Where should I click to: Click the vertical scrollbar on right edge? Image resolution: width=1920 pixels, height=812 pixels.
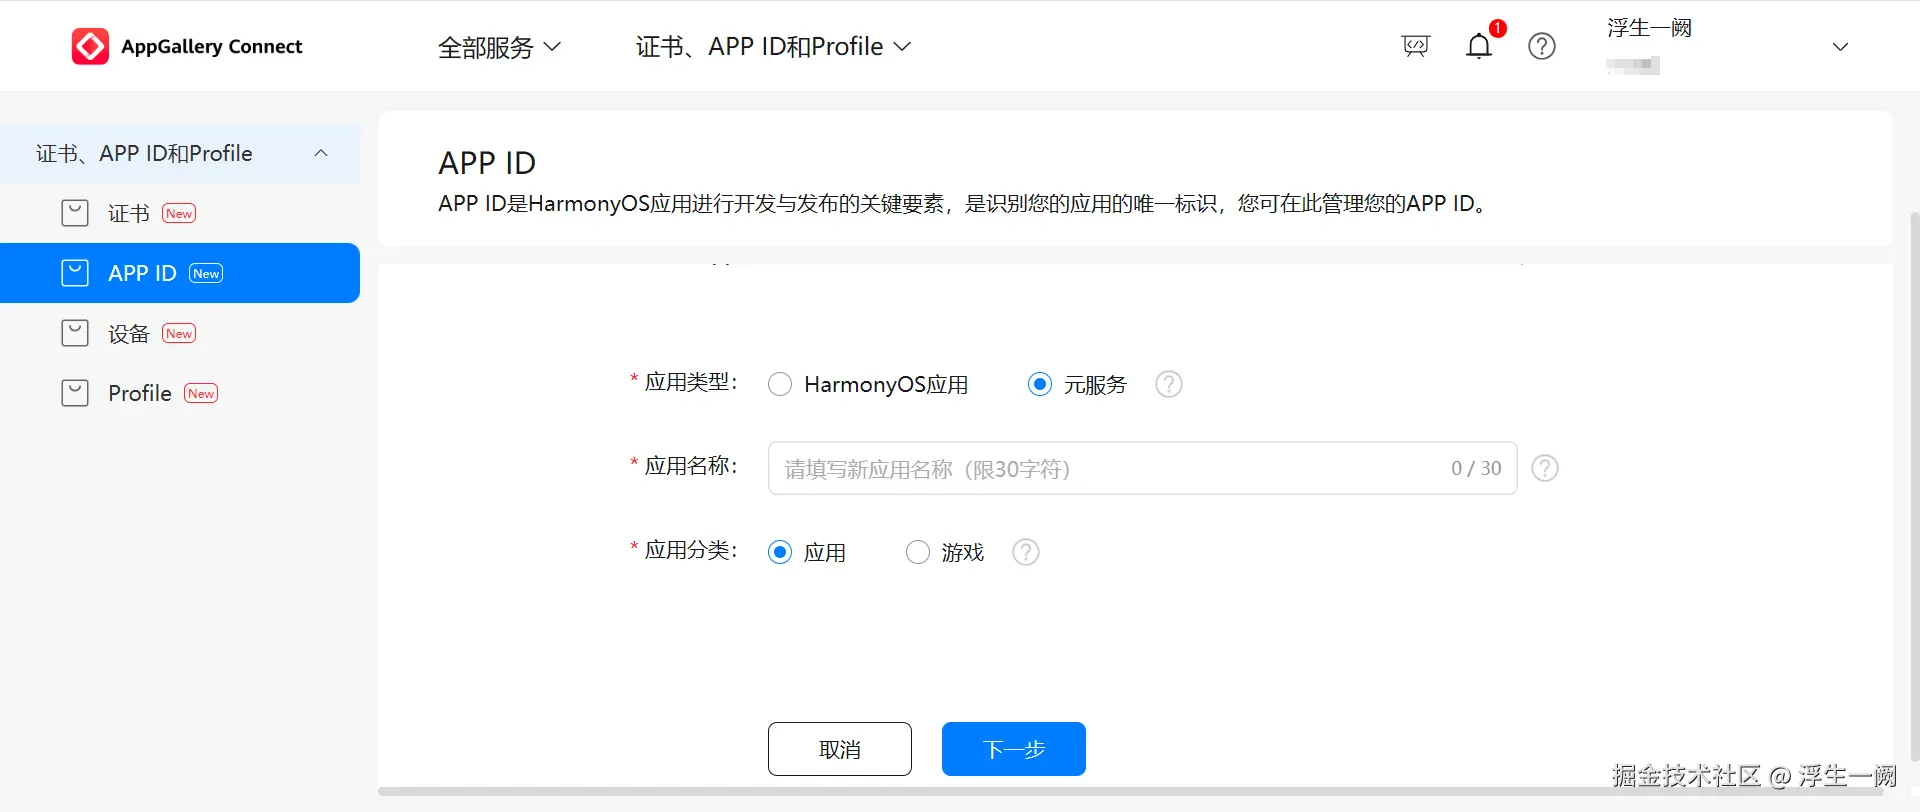click(x=1915, y=487)
